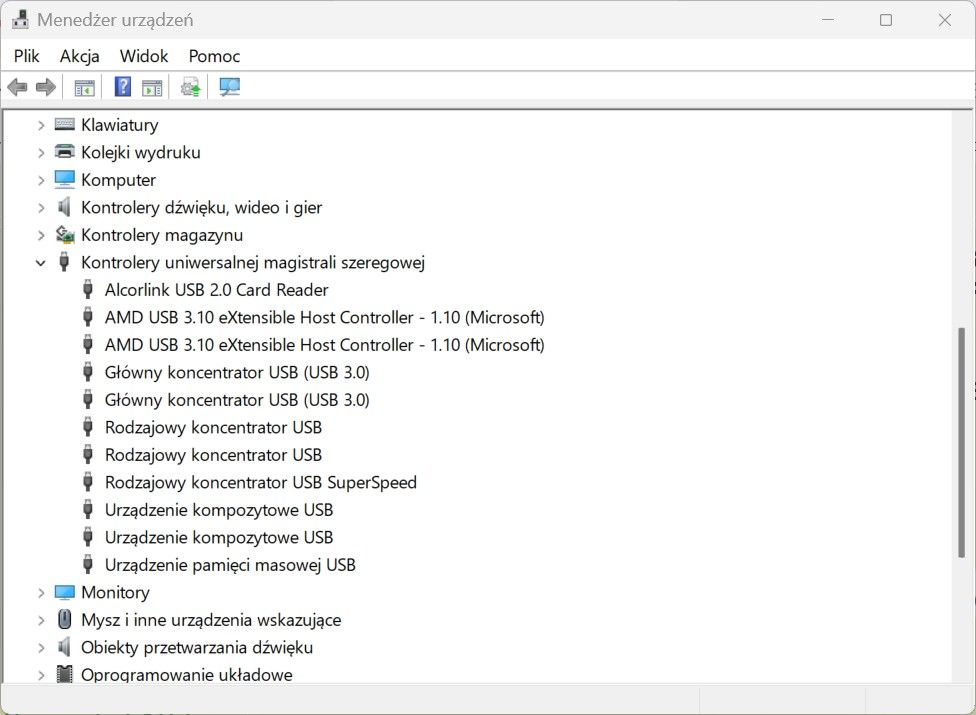This screenshot has height=715, width=976.
Task: Select first Rodzajowy koncentrator USB entry
Action: click(x=214, y=428)
